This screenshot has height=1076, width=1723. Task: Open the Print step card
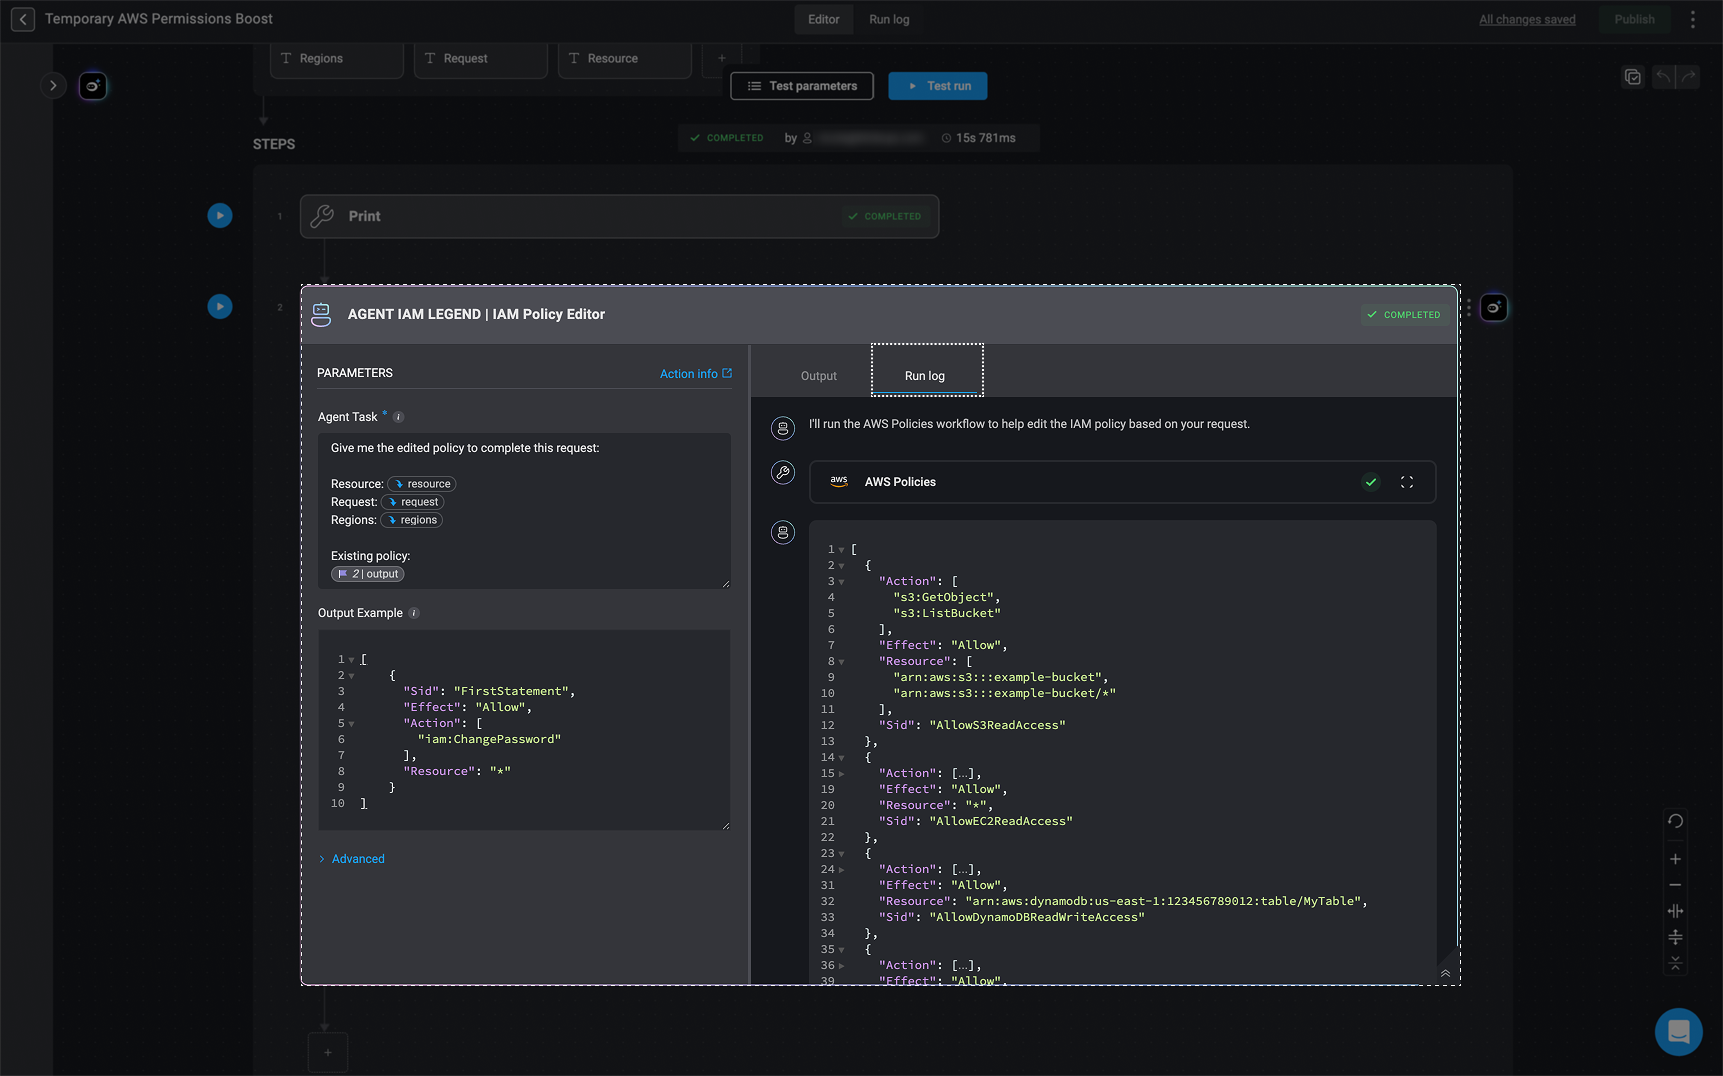coord(619,216)
